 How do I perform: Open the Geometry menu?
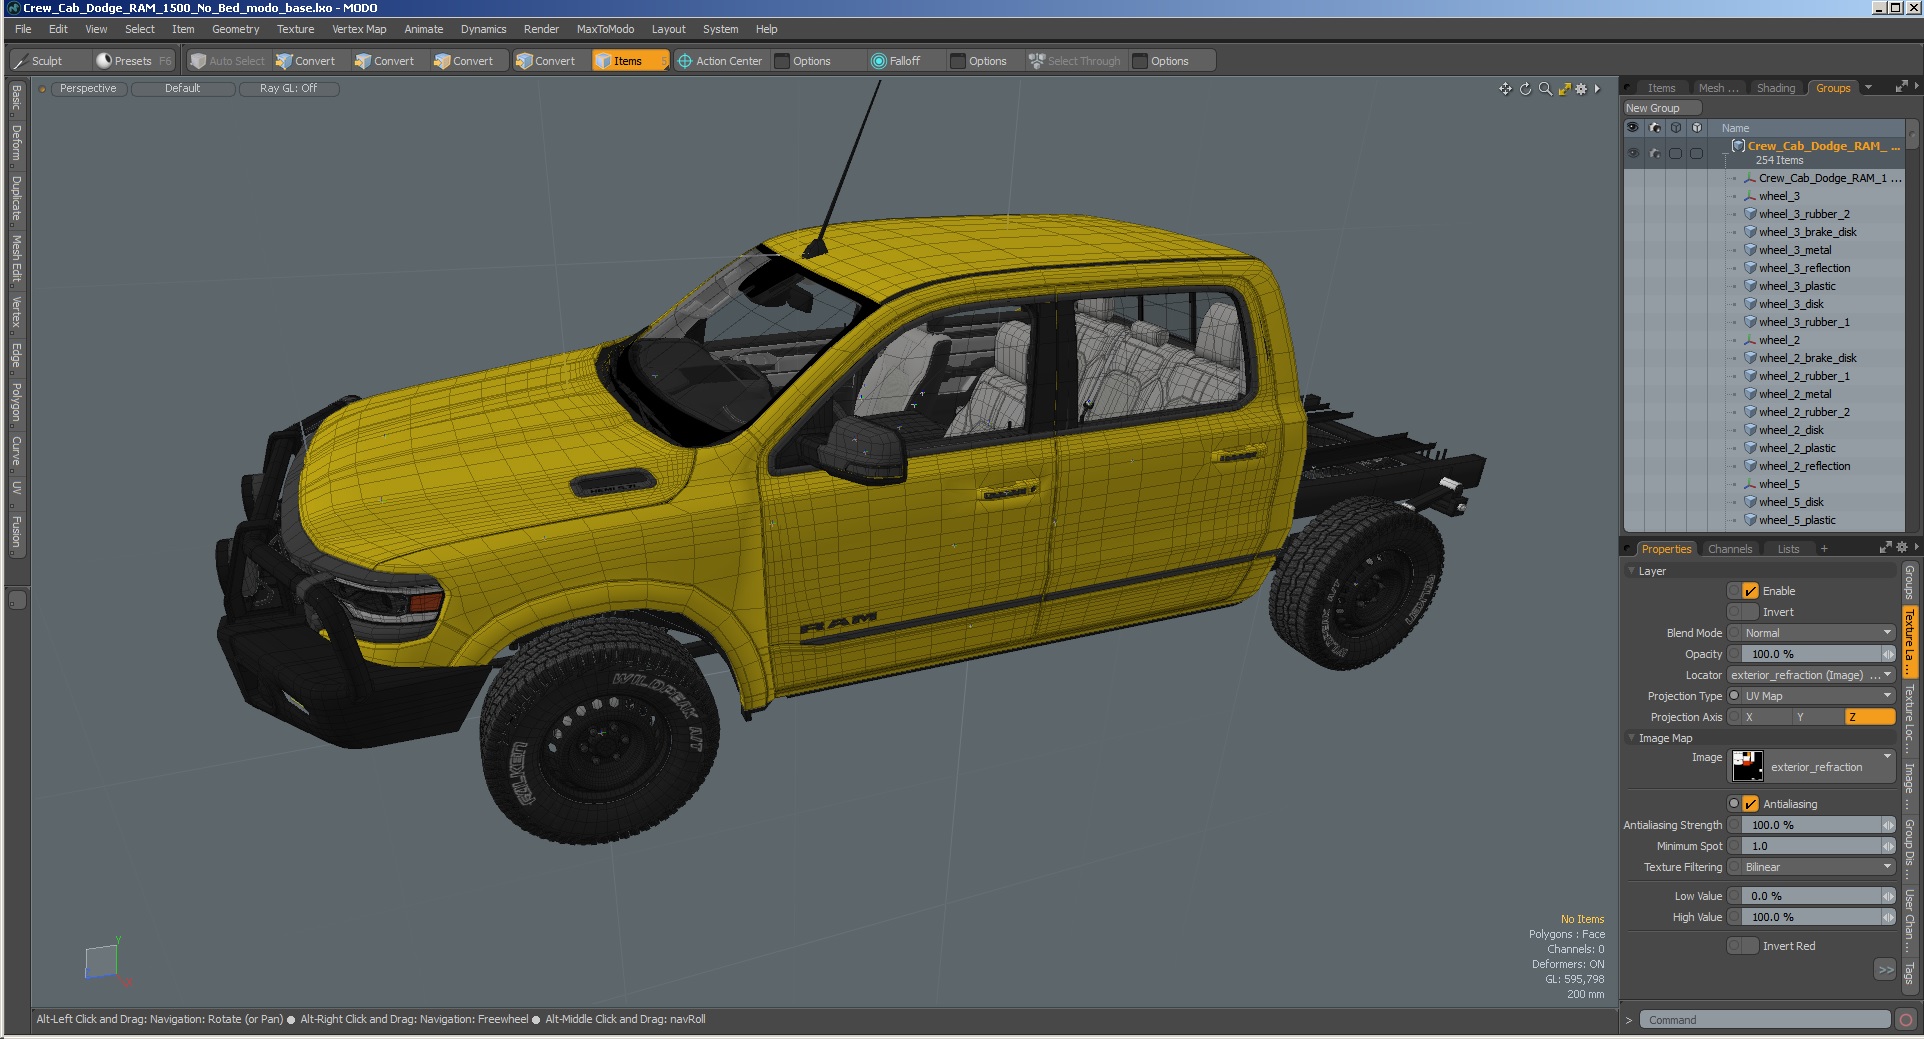235,29
